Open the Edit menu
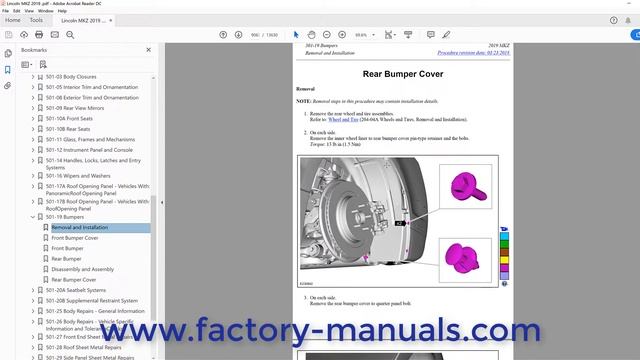The width and height of the screenshot is (640, 360). (17, 11)
